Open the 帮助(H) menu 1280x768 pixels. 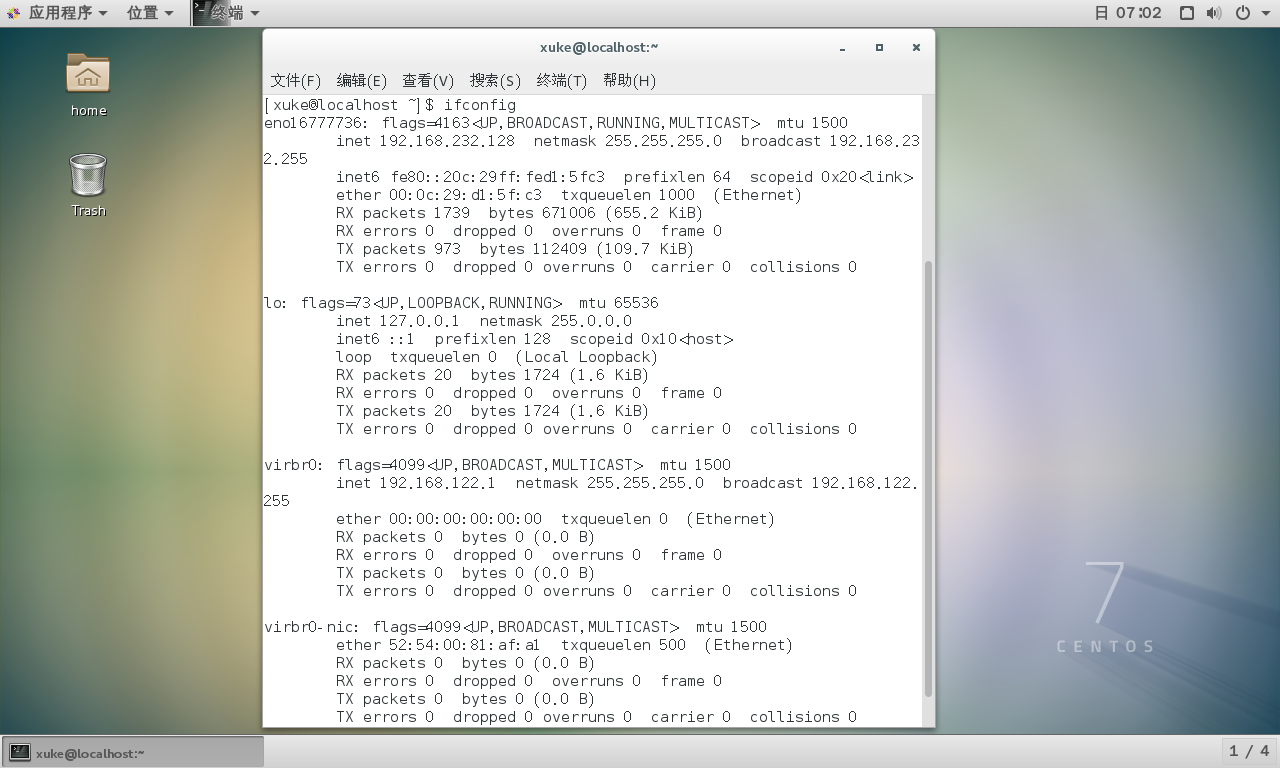[x=629, y=81]
